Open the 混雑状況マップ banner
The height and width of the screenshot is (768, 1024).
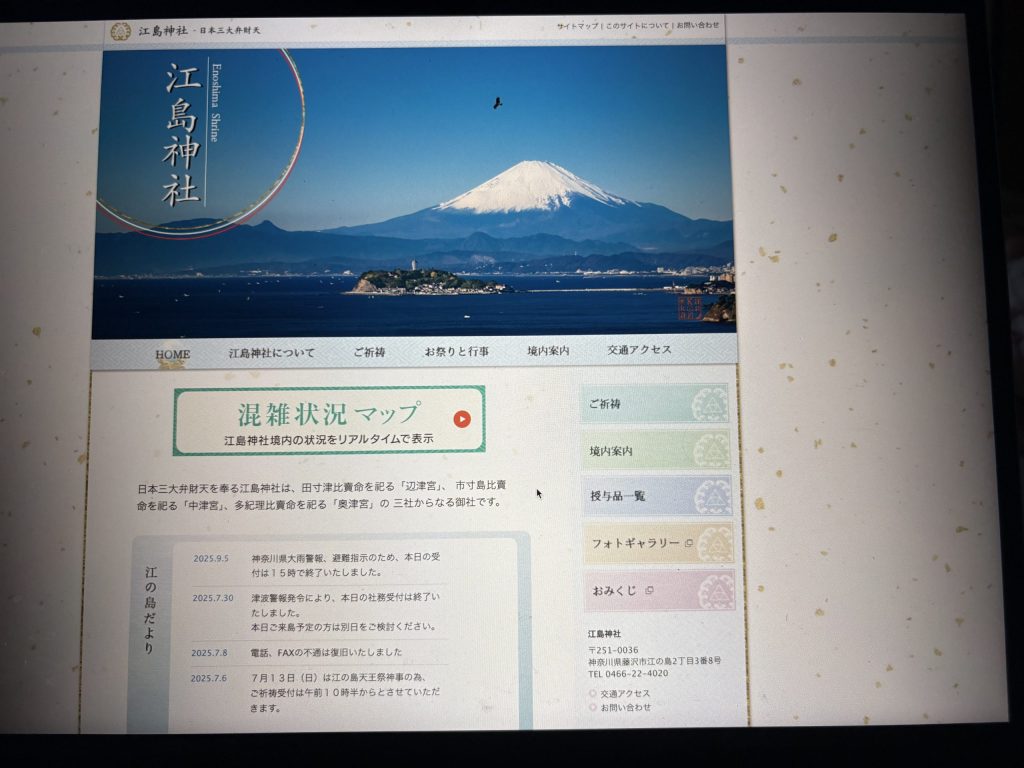[x=329, y=420]
